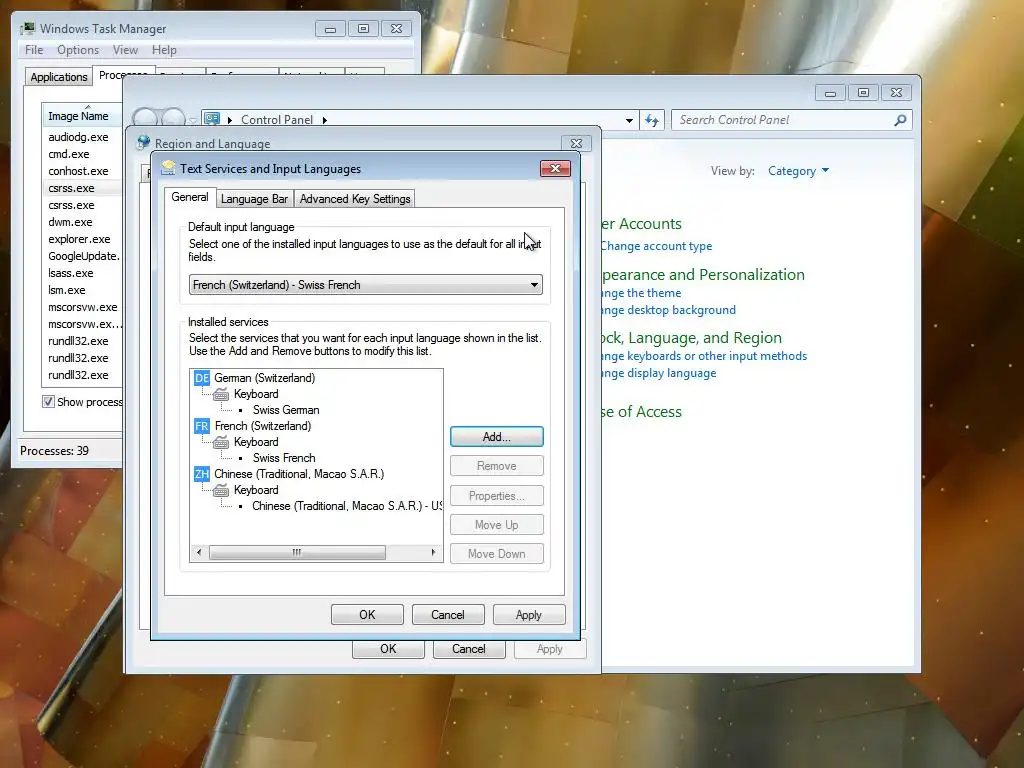
Task: Click the keyboard icon under French (Switzerland)
Action: coord(221,442)
